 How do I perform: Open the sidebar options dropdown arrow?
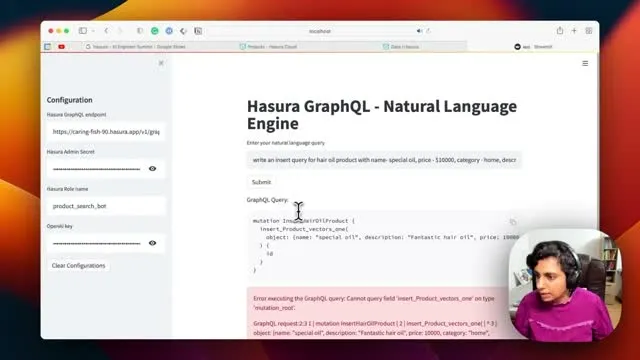93,31
